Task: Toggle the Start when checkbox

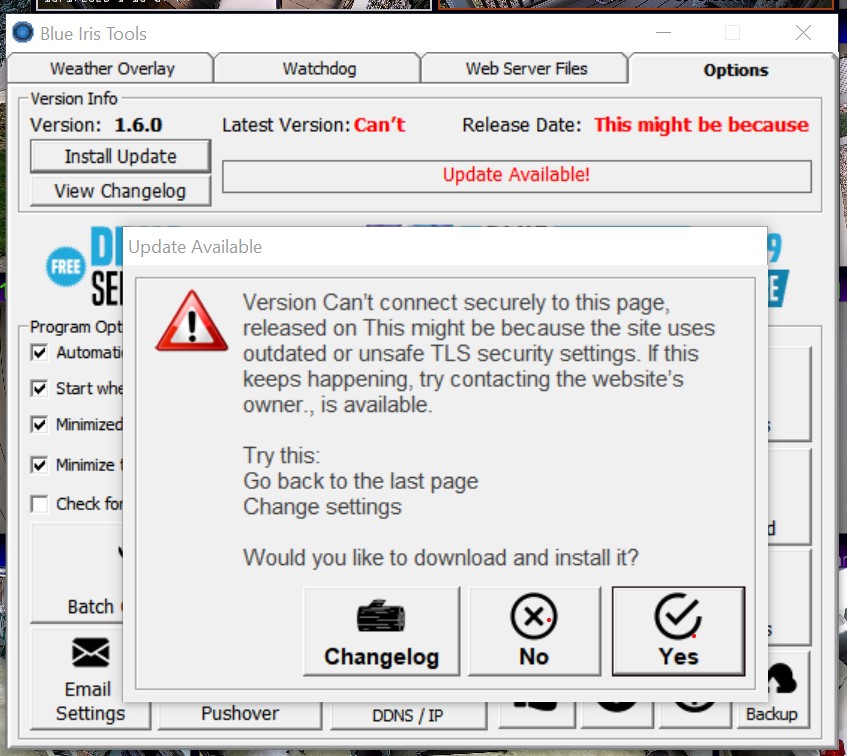Action: coord(39,388)
